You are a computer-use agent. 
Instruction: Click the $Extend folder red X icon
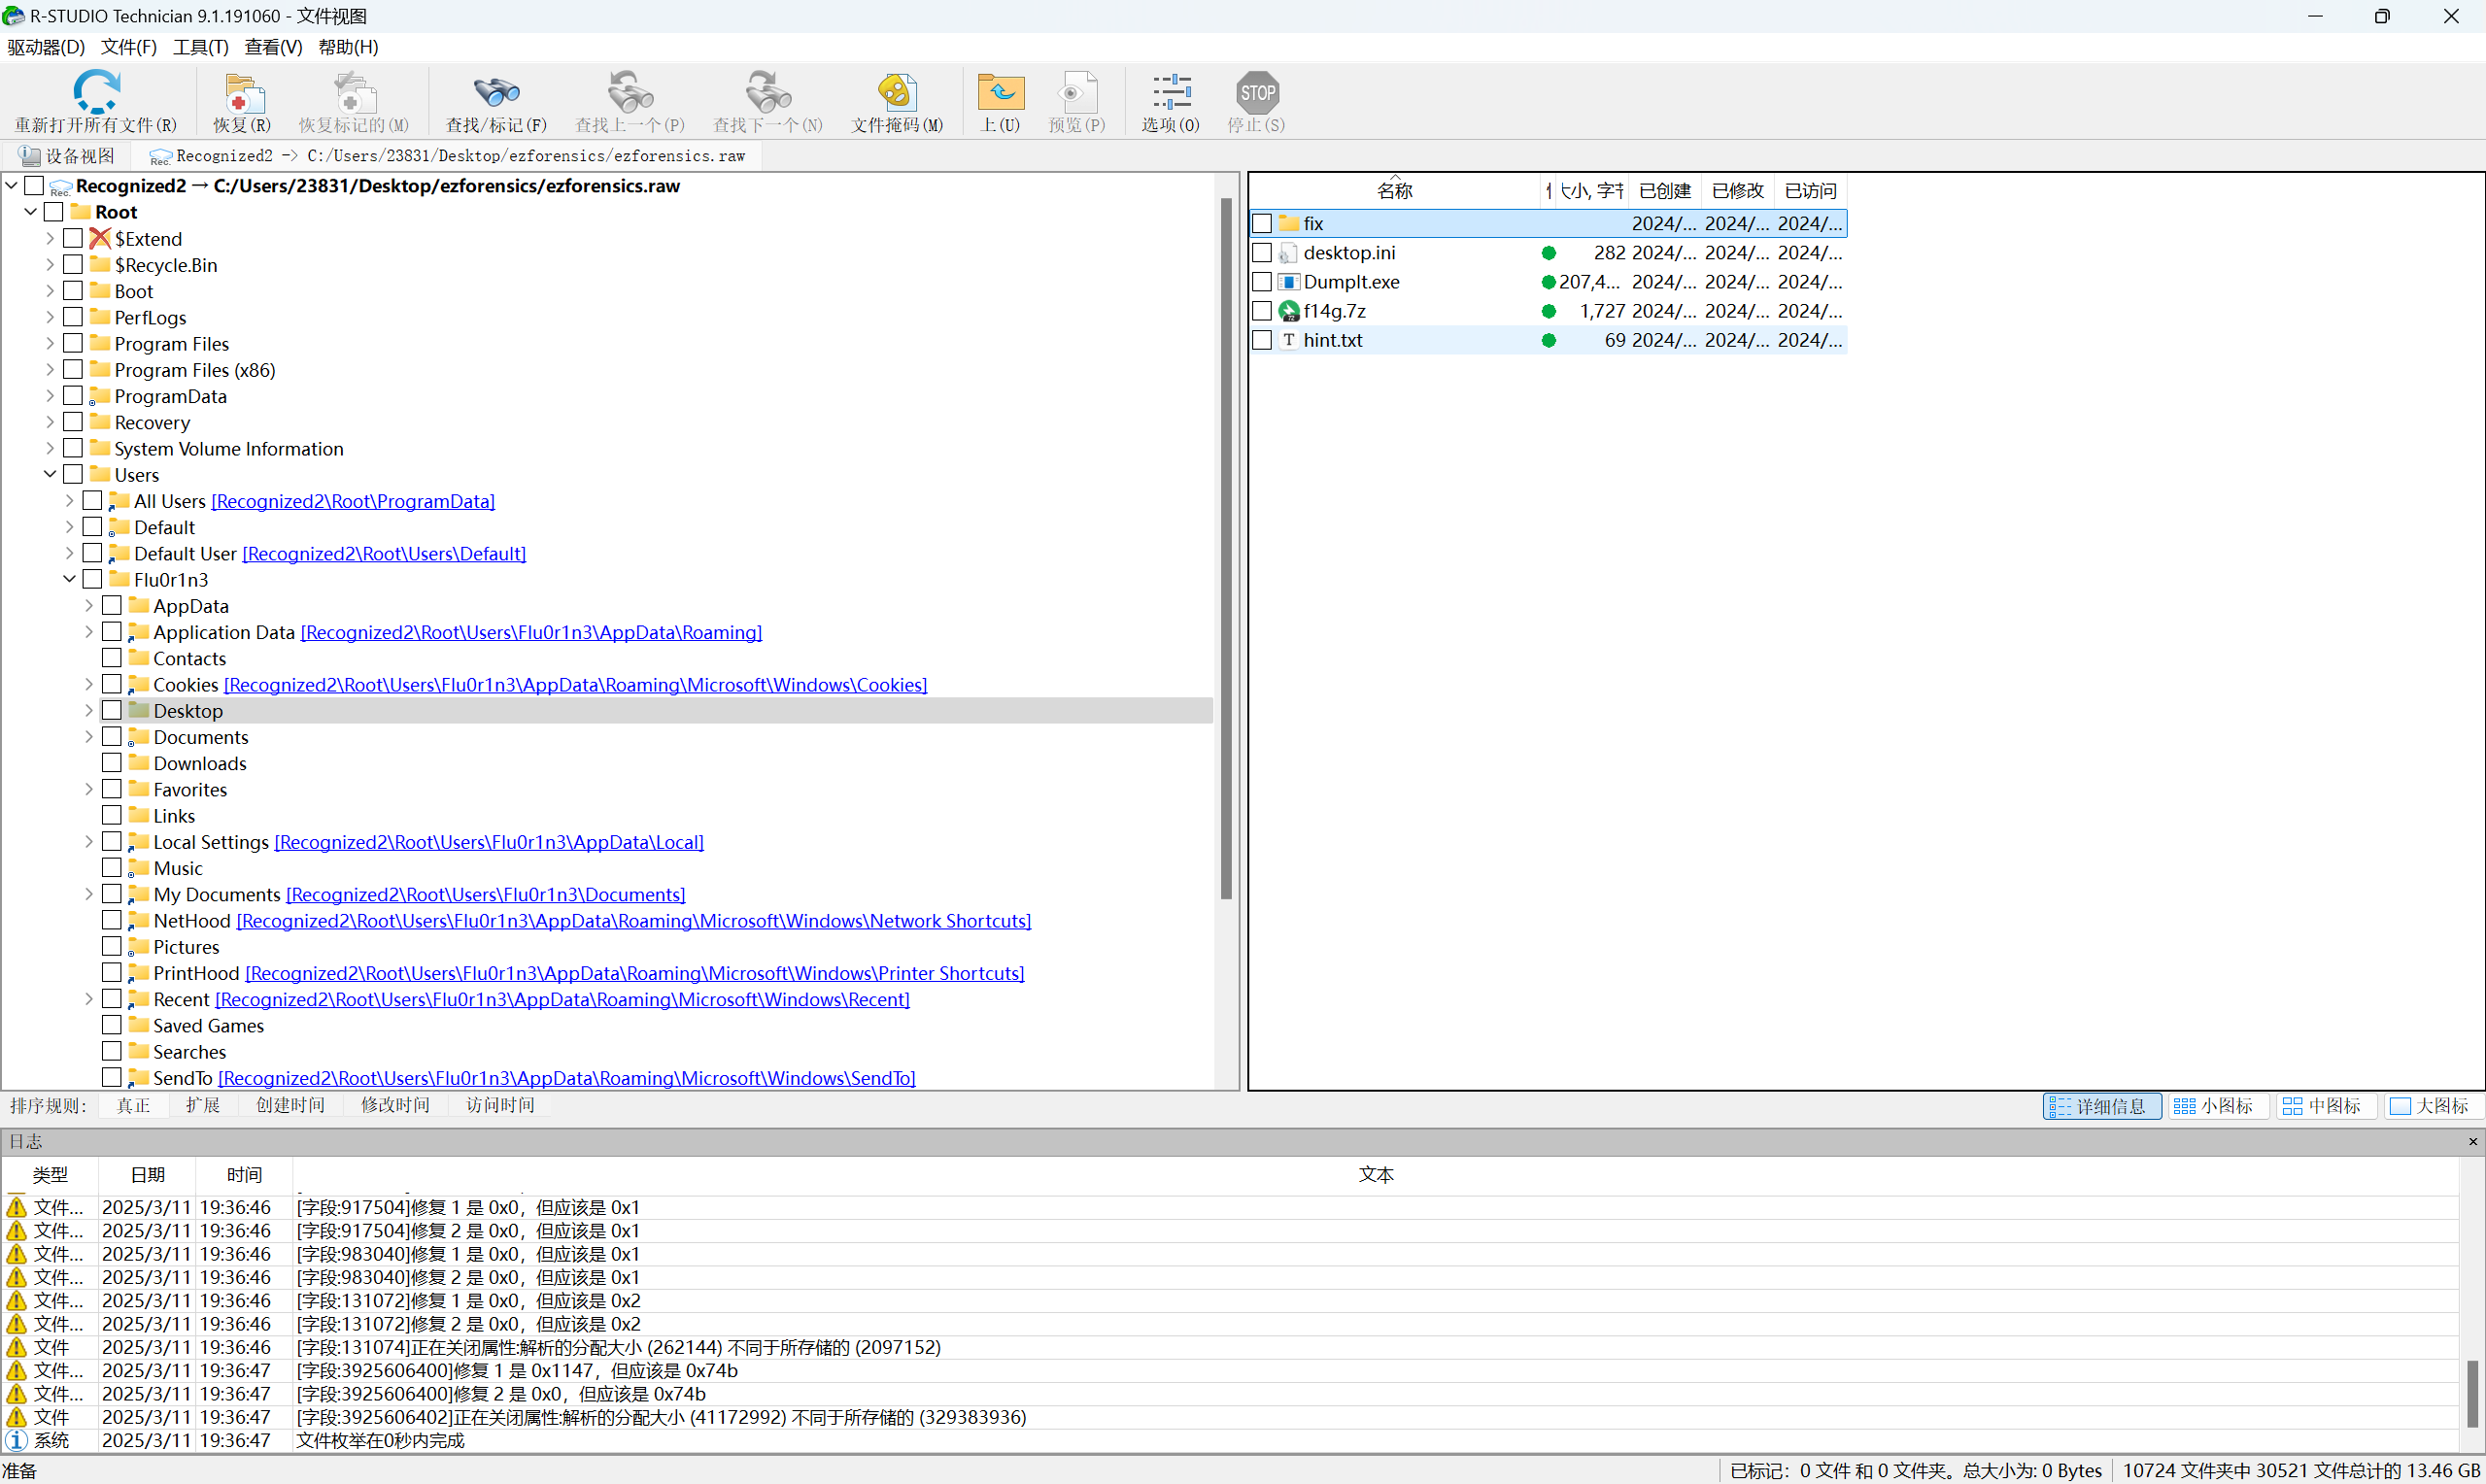(x=100, y=238)
